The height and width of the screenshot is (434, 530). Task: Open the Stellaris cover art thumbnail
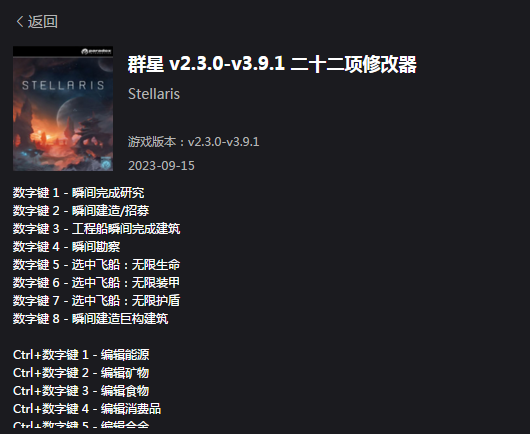[x=63, y=108]
